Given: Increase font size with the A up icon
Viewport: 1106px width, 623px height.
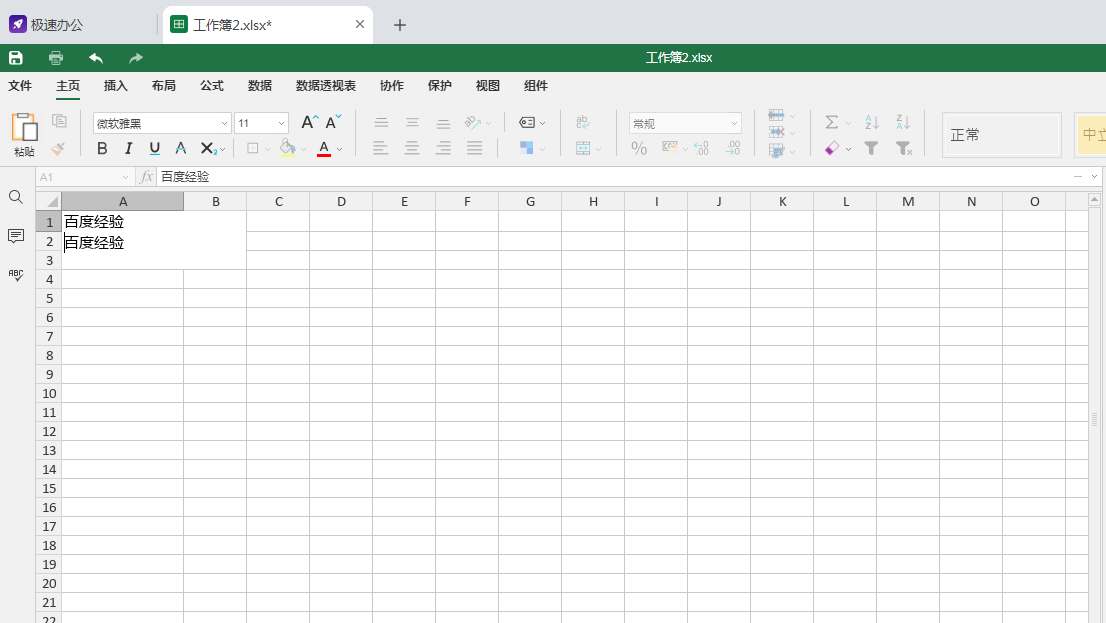Looking at the screenshot, I should tap(310, 122).
